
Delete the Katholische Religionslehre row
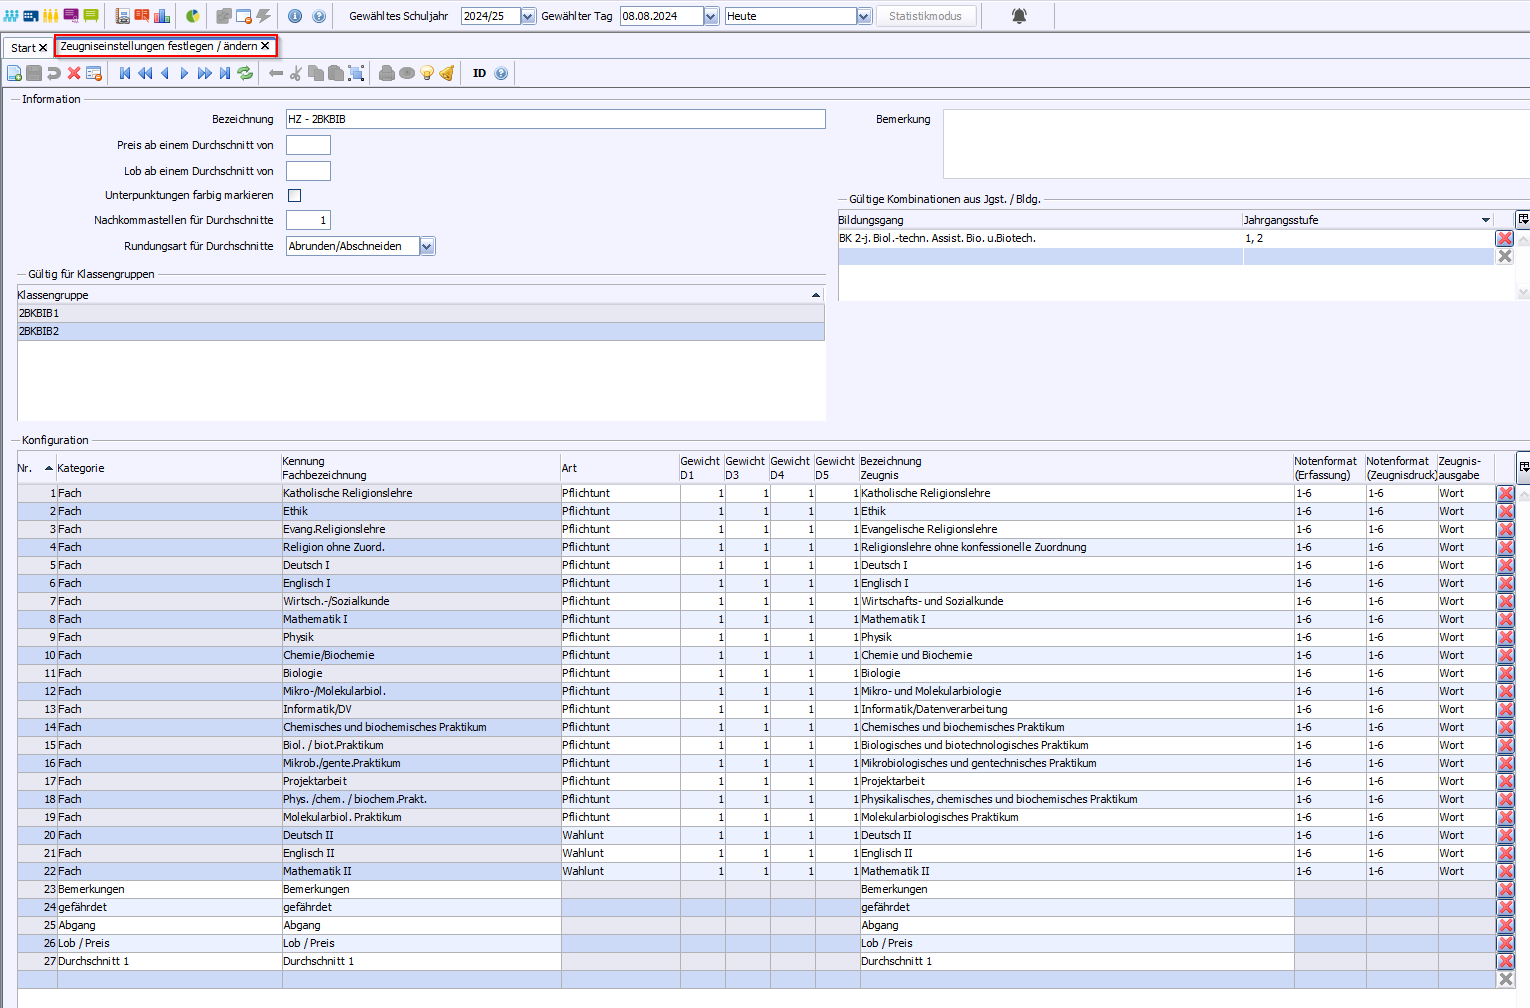pos(1505,493)
